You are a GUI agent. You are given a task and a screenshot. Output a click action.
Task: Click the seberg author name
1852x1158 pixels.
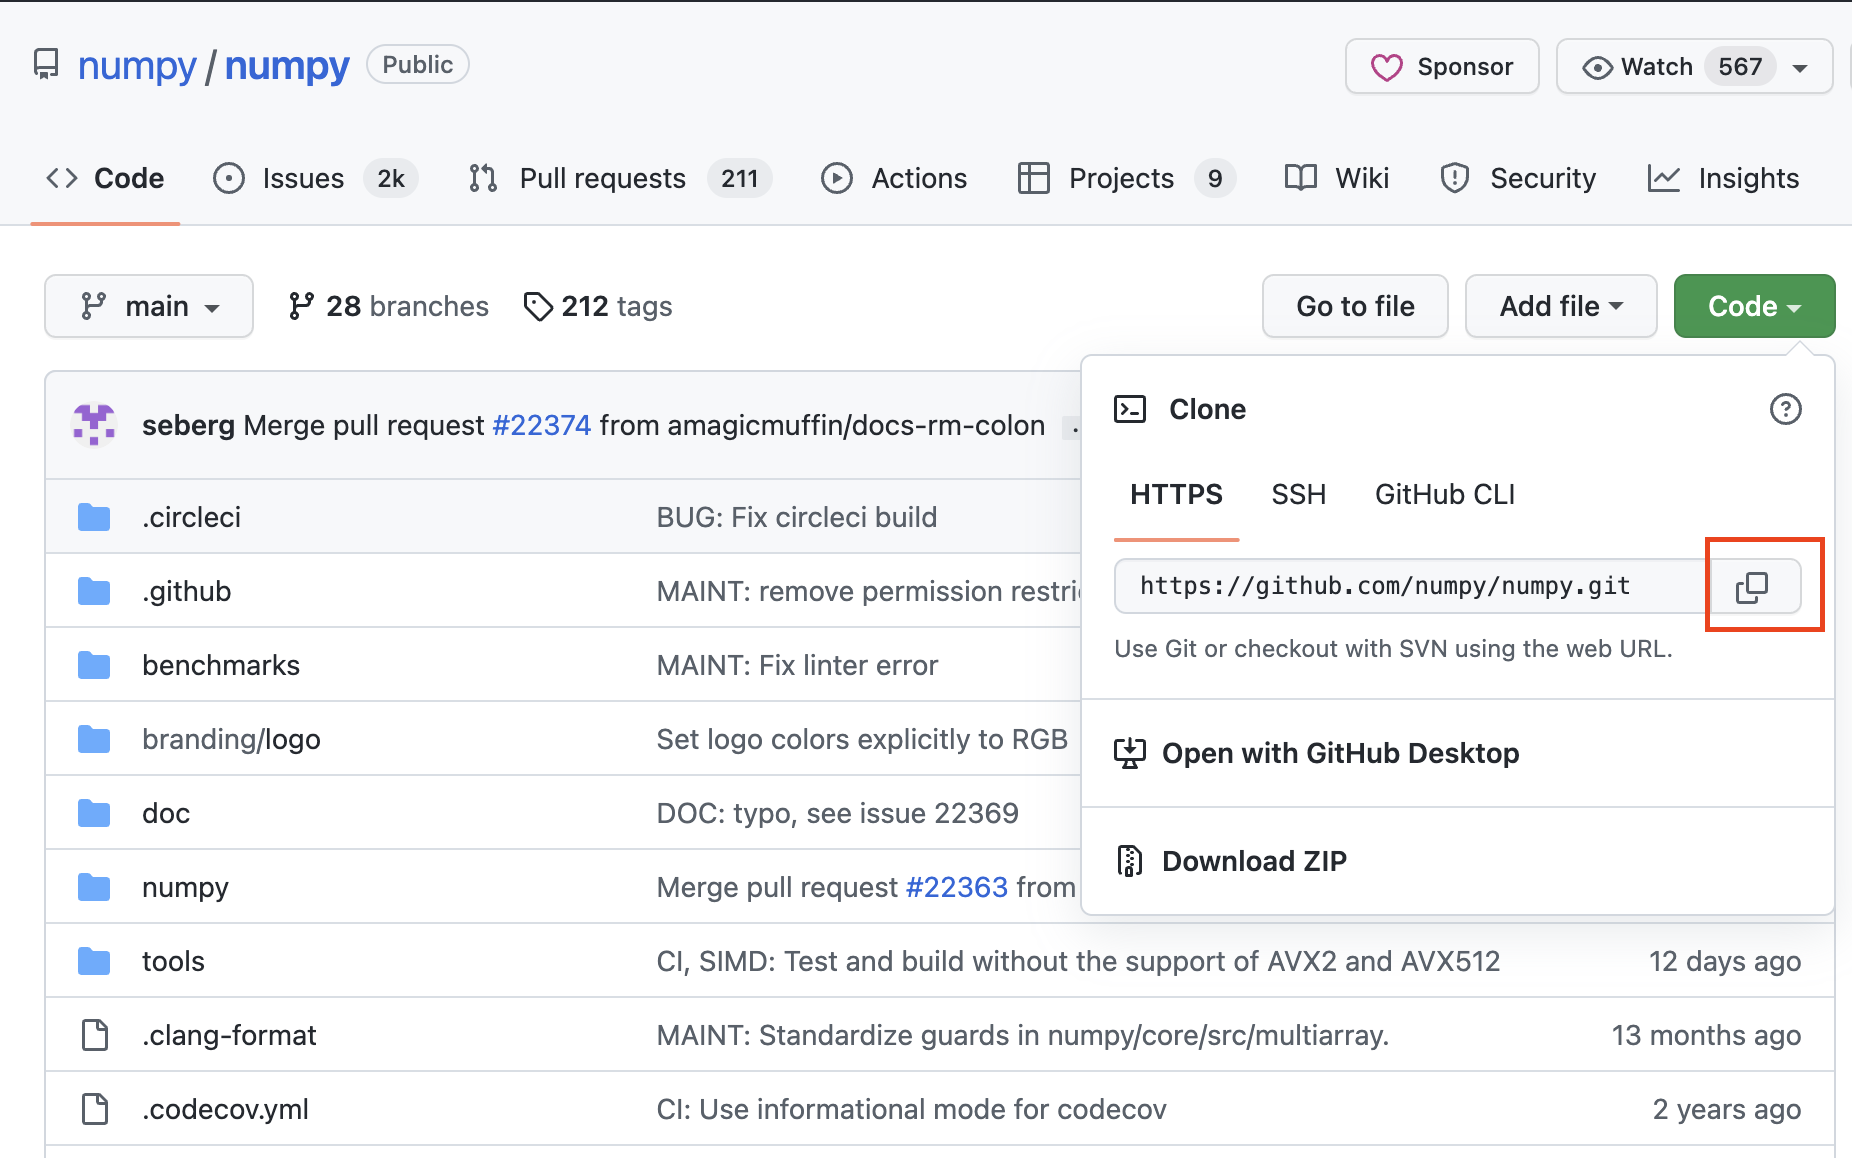click(x=188, y=425)
